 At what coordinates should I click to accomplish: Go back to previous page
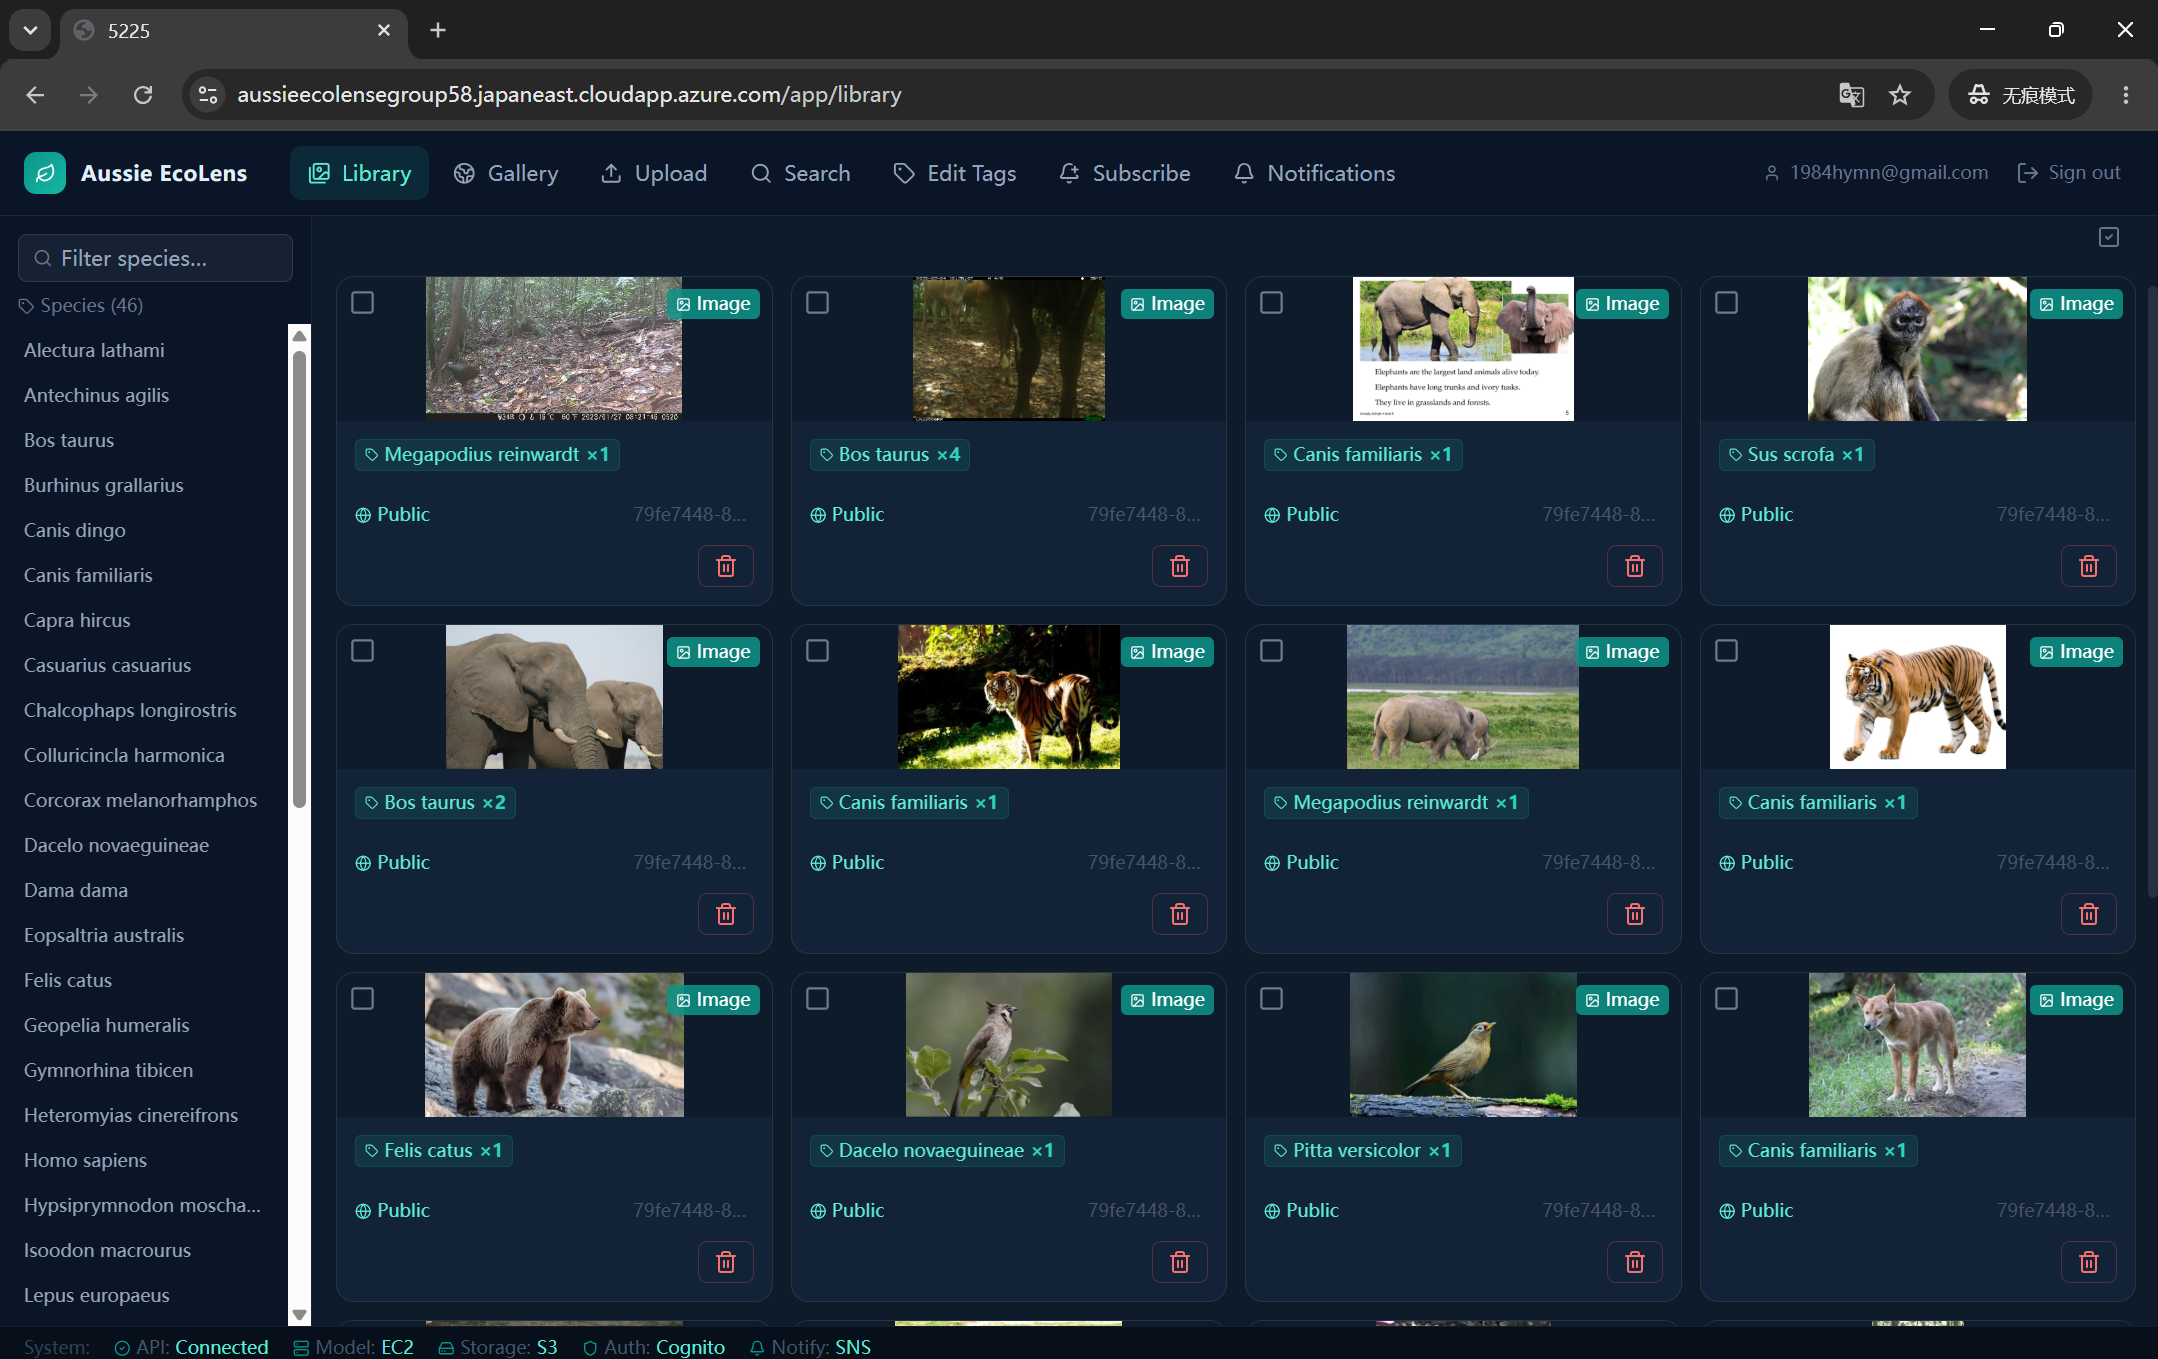36,95
